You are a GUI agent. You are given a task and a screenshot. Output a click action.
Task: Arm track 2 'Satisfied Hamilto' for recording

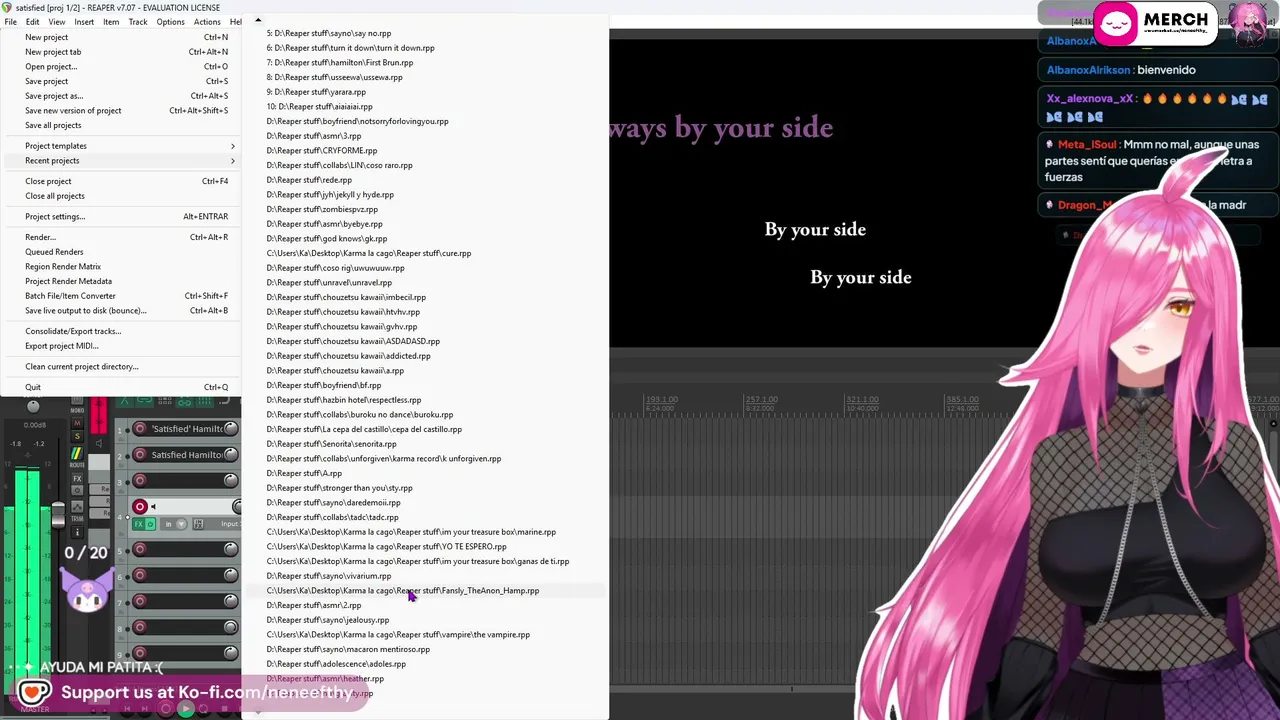pyautogui.click(x=140, y=455)
